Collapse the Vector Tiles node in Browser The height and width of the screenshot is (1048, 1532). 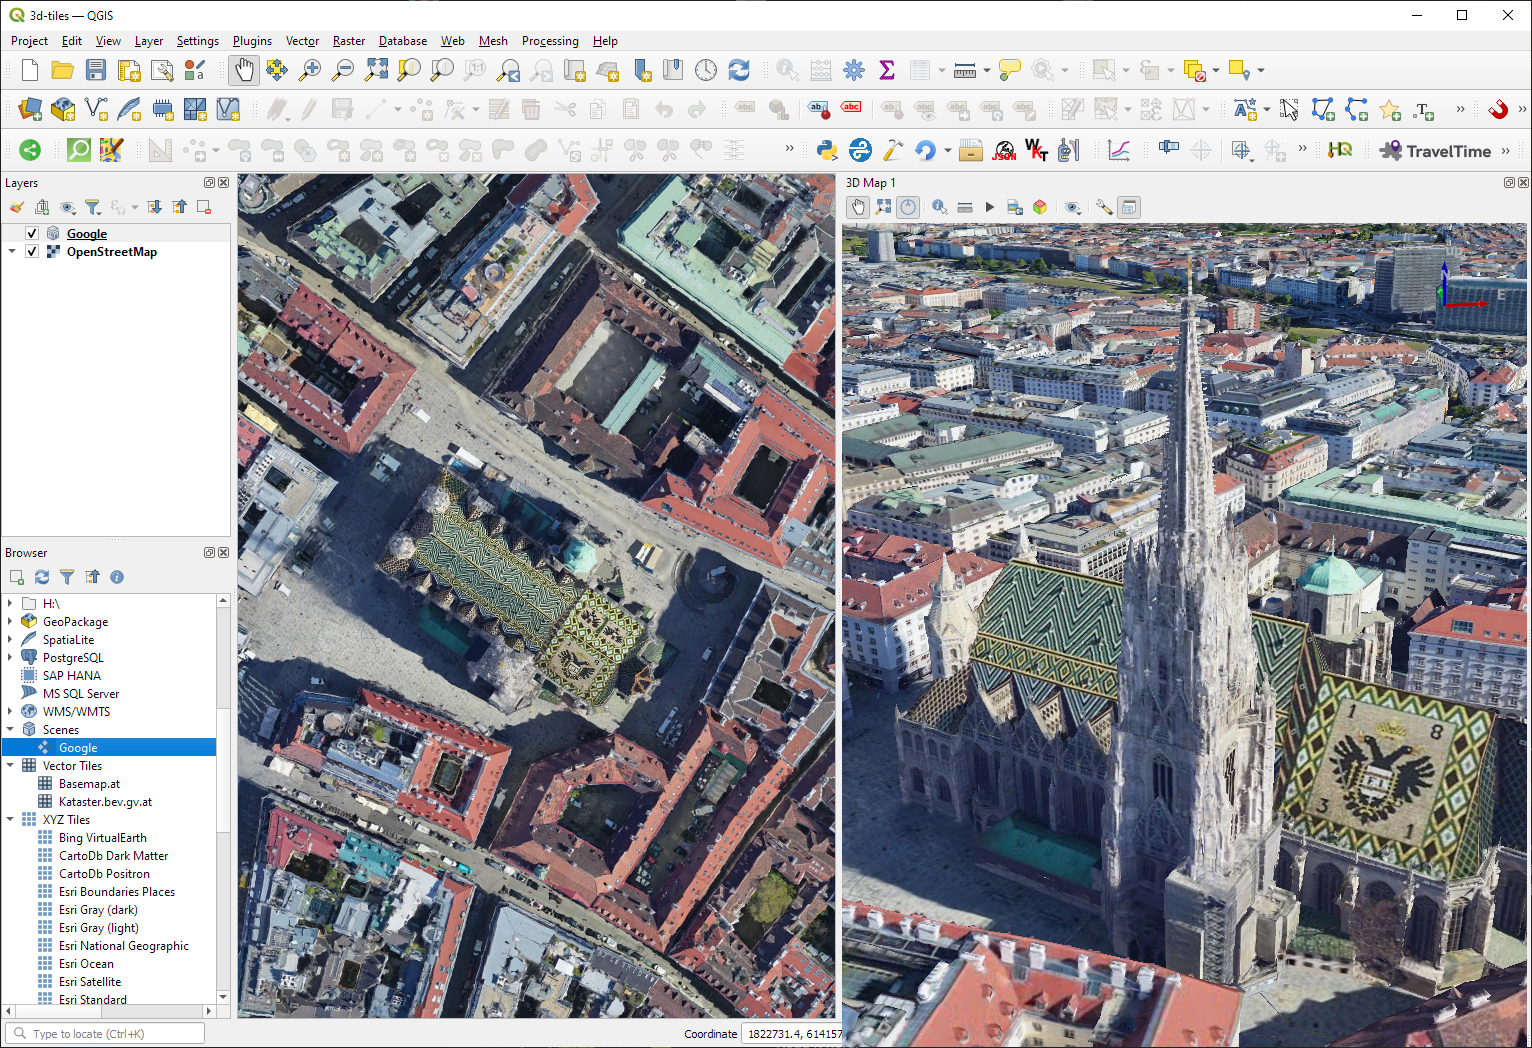tap(10, 765)
